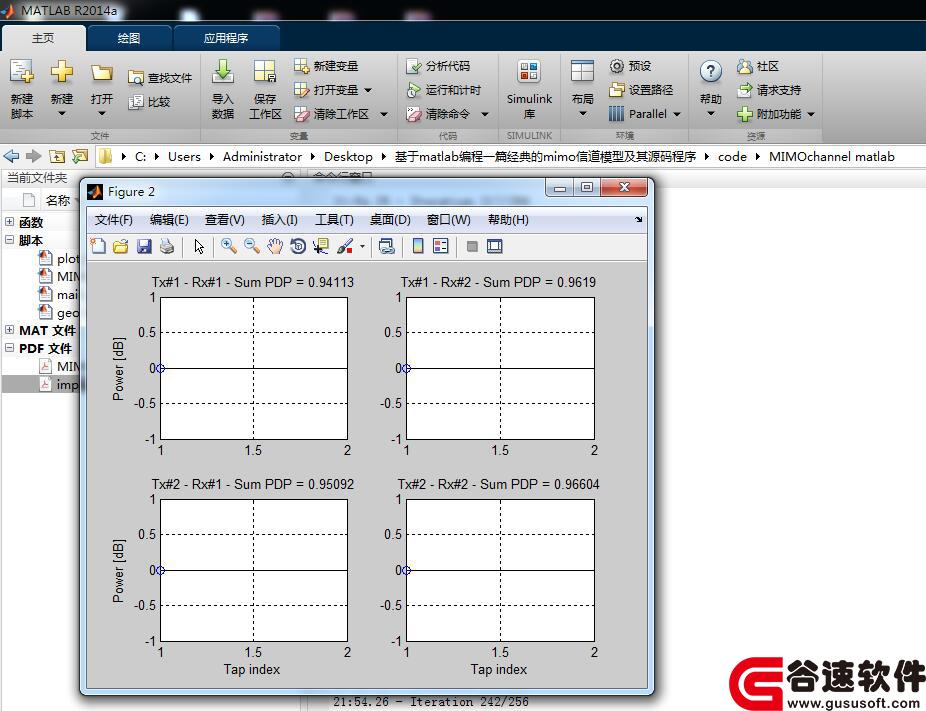
Task: Click Show Plot Tools and Dock icon
Action: coord(494,246)
